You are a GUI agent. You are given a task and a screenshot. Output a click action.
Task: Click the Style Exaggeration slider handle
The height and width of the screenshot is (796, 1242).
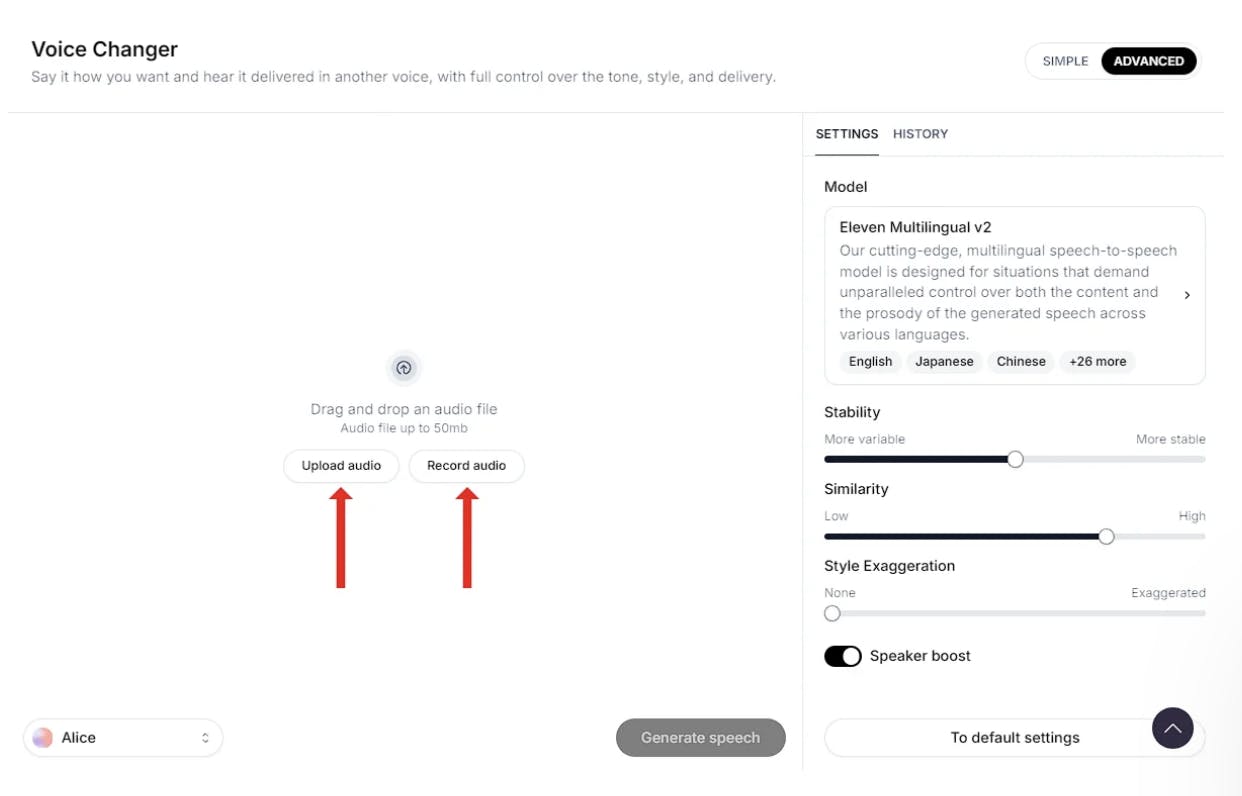point(832,613)
